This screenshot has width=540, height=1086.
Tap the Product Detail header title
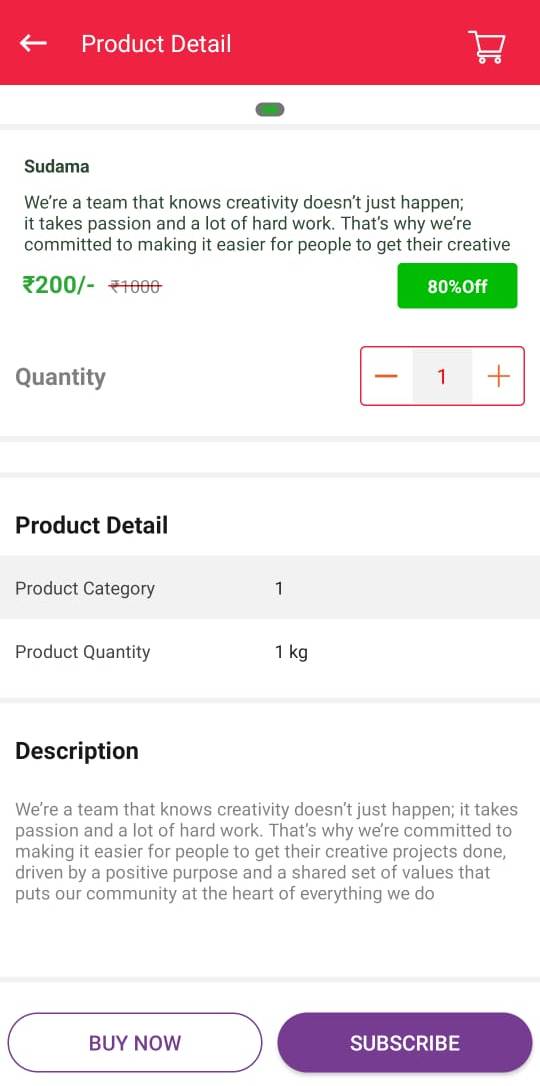coord(156,44)
